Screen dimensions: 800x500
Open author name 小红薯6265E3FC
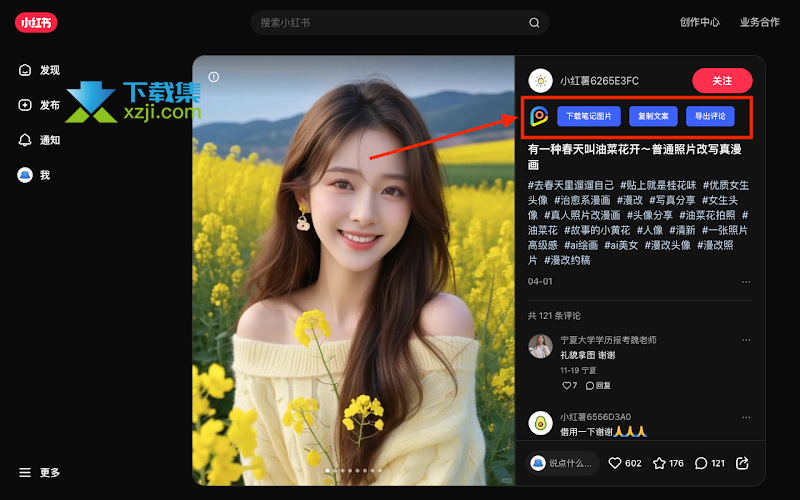pyautogui.click(x=599, y=81)
